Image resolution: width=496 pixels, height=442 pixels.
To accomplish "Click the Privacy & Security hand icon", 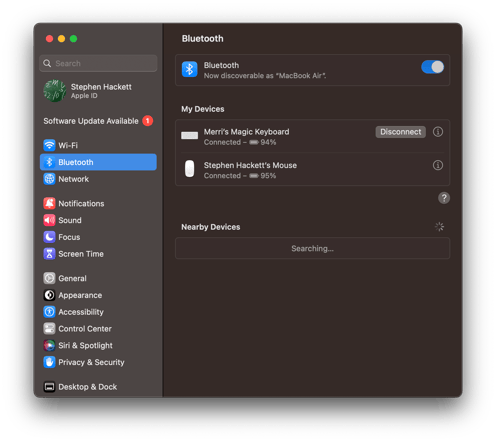I will tap(49, 362).
